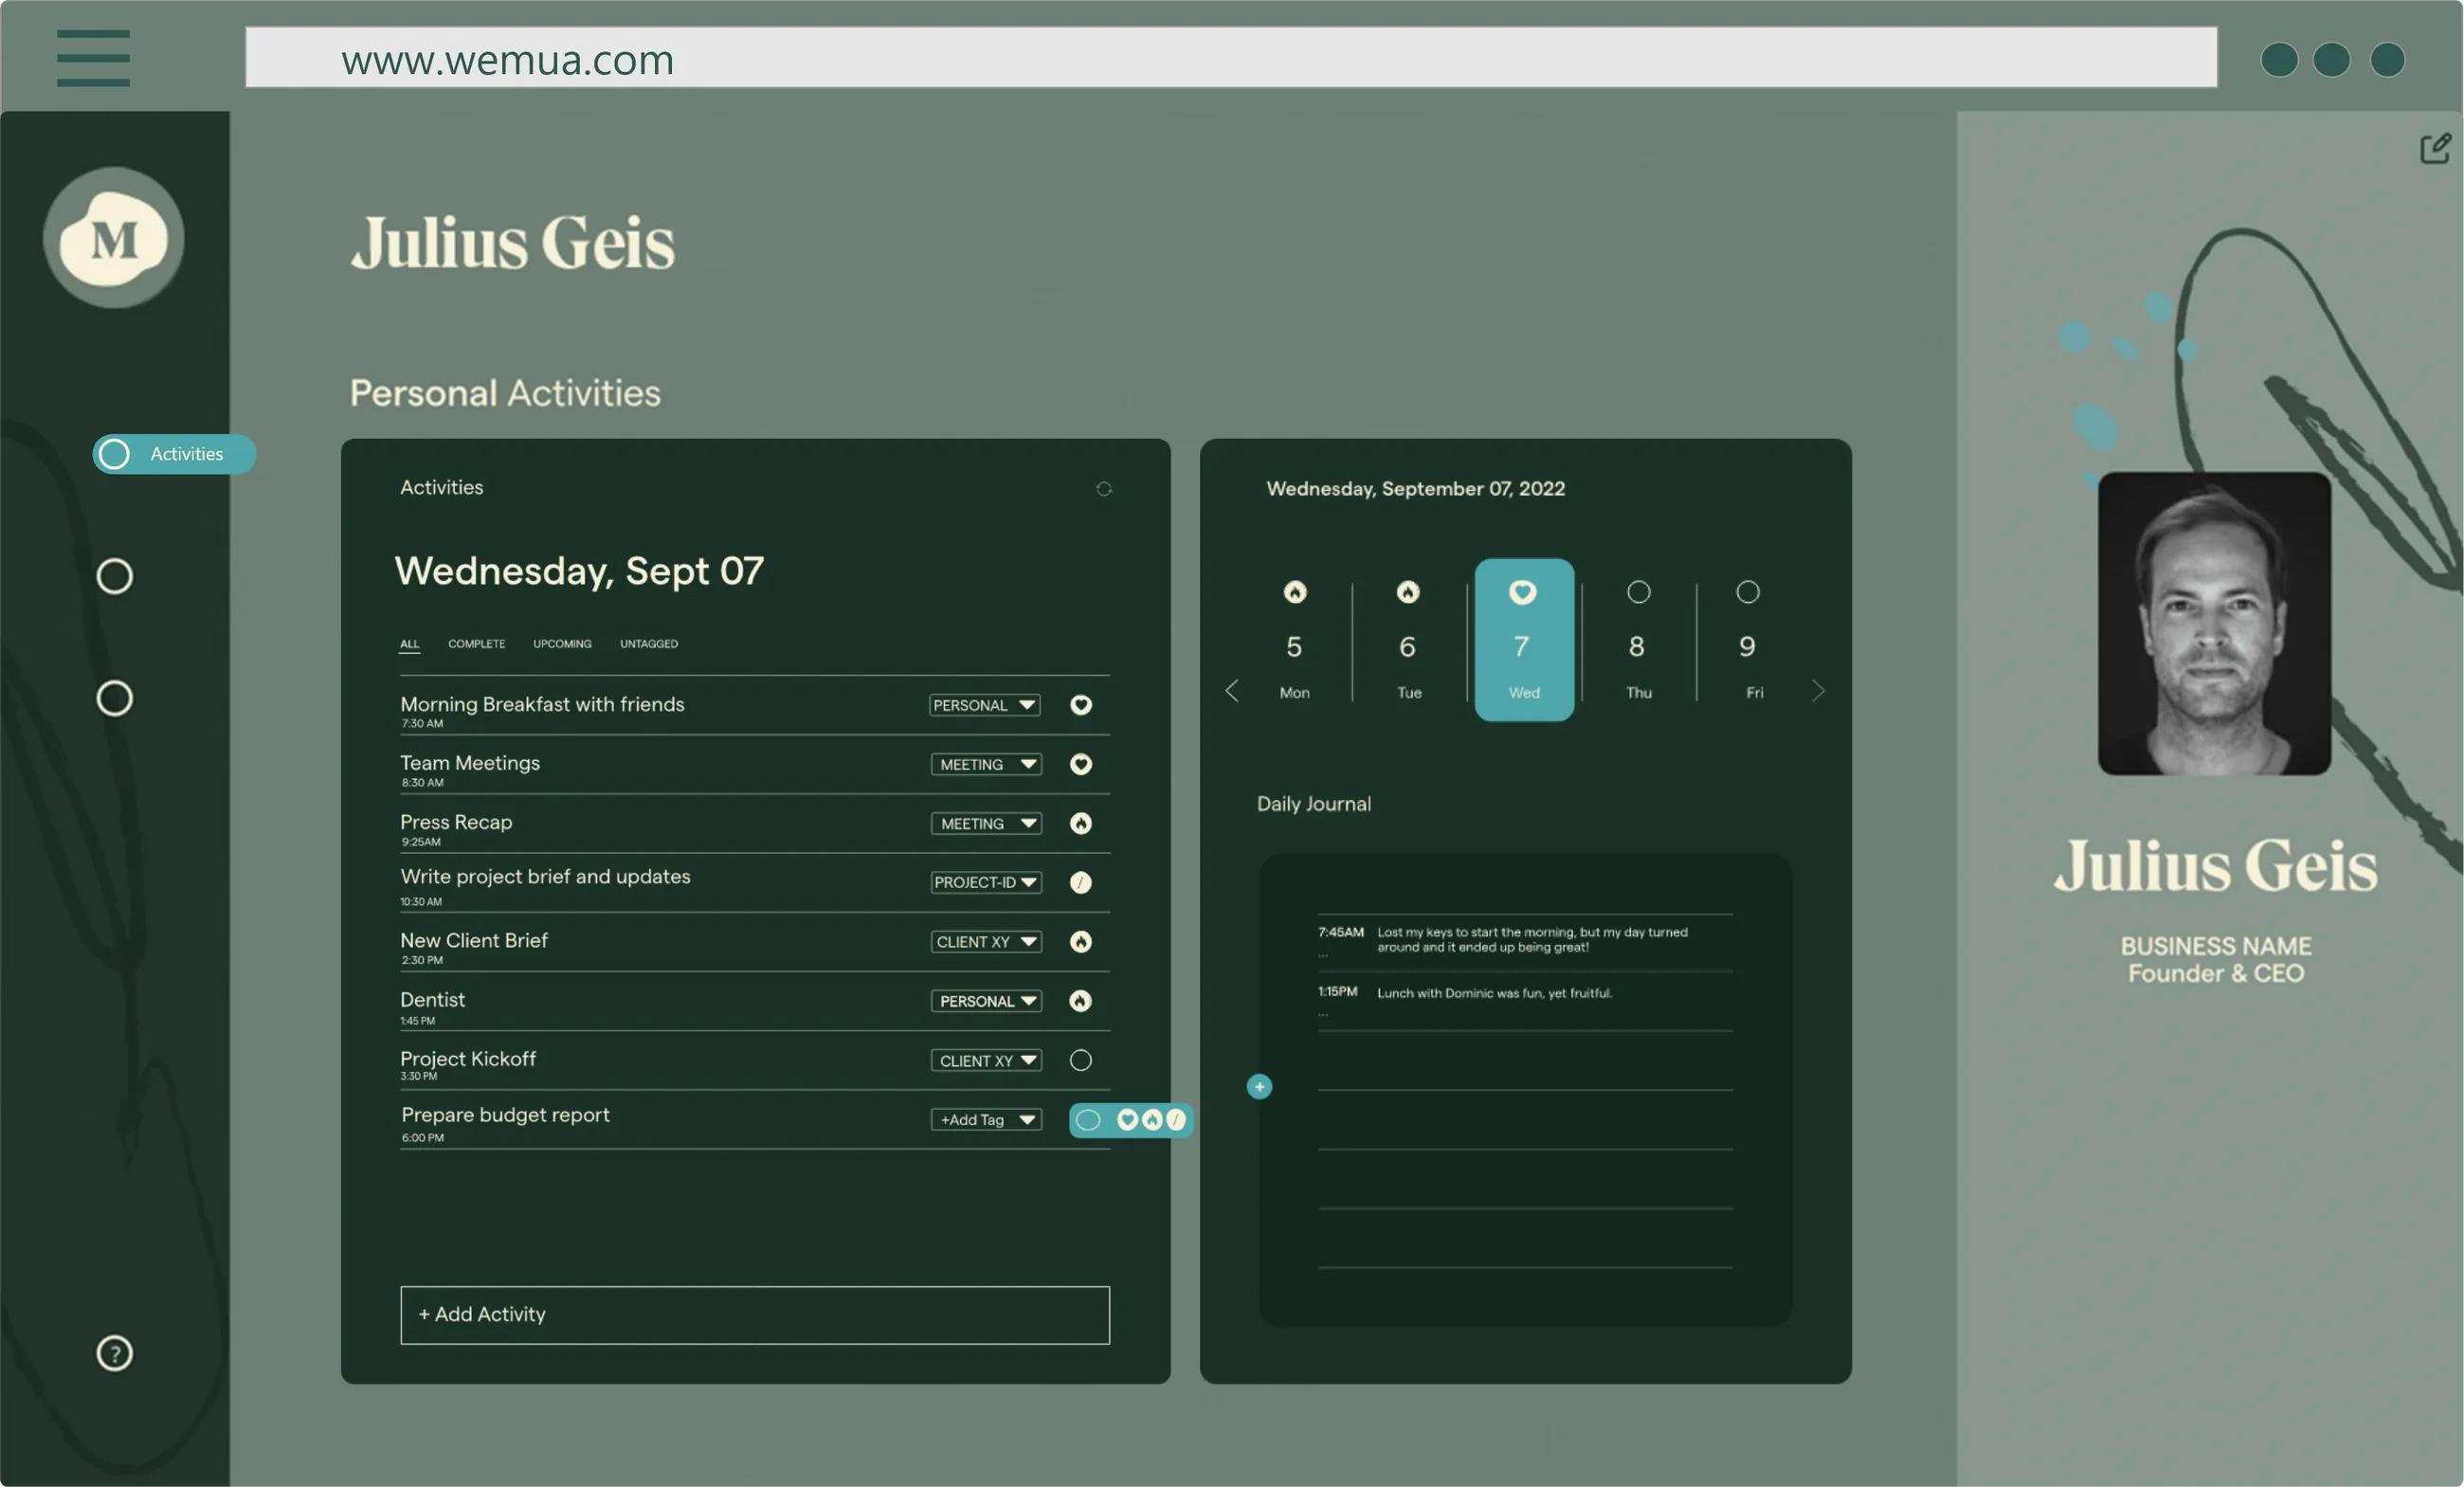Click the + Add Activity button
This screenshot has height=1487, width=2464.
click(754, 1315)
